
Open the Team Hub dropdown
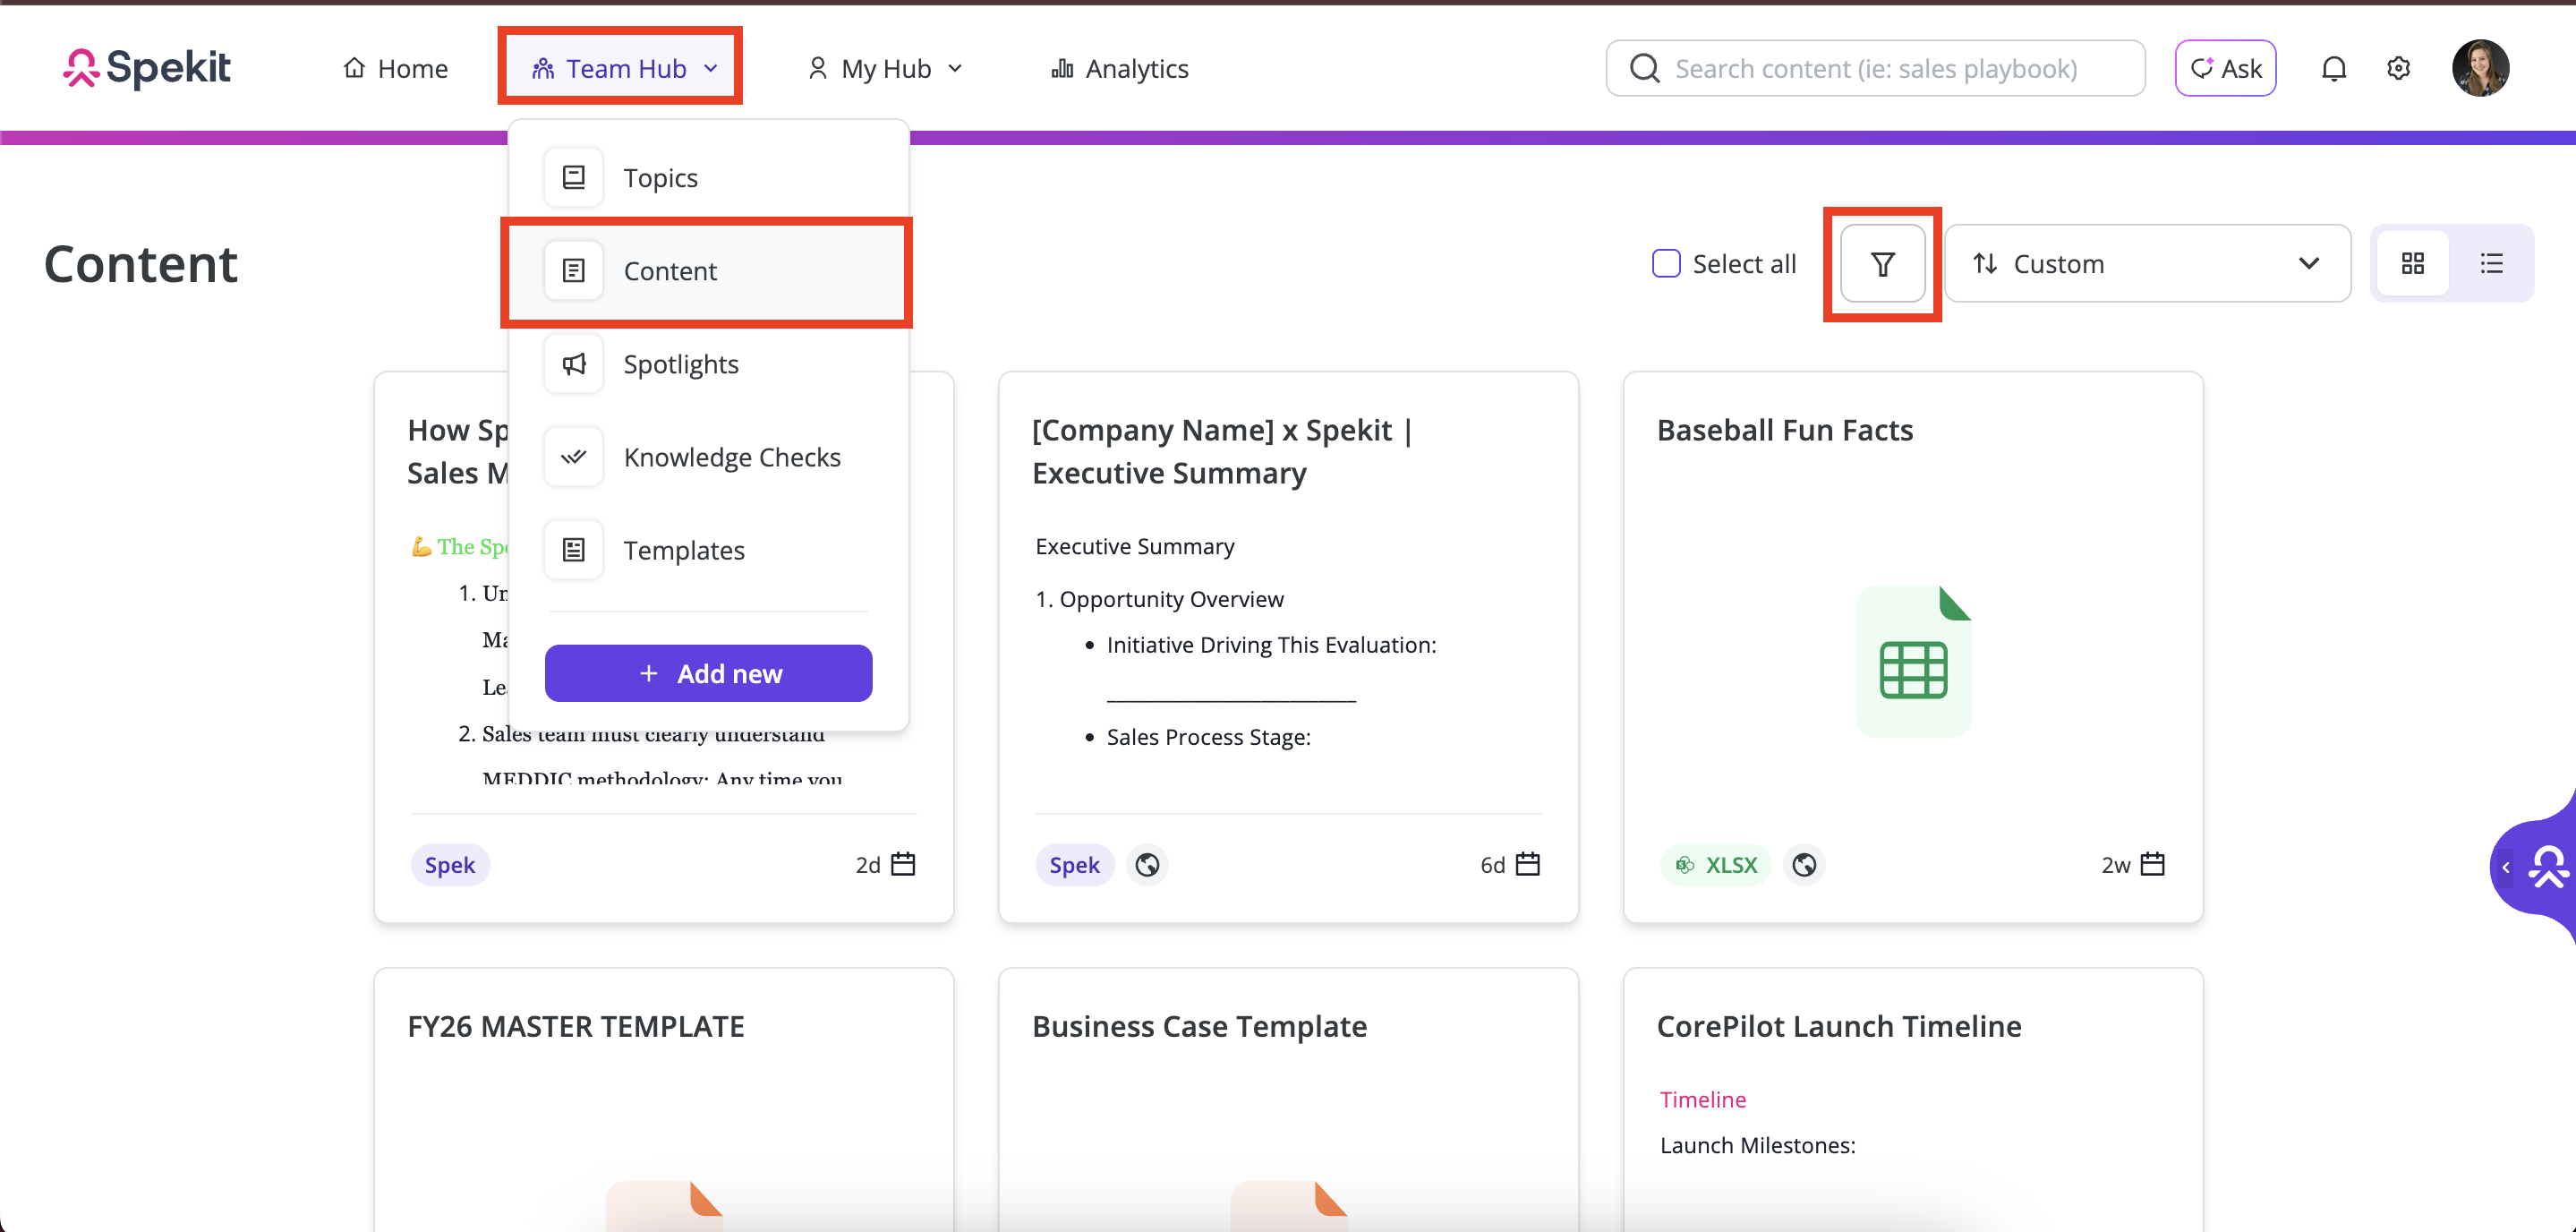624,68
